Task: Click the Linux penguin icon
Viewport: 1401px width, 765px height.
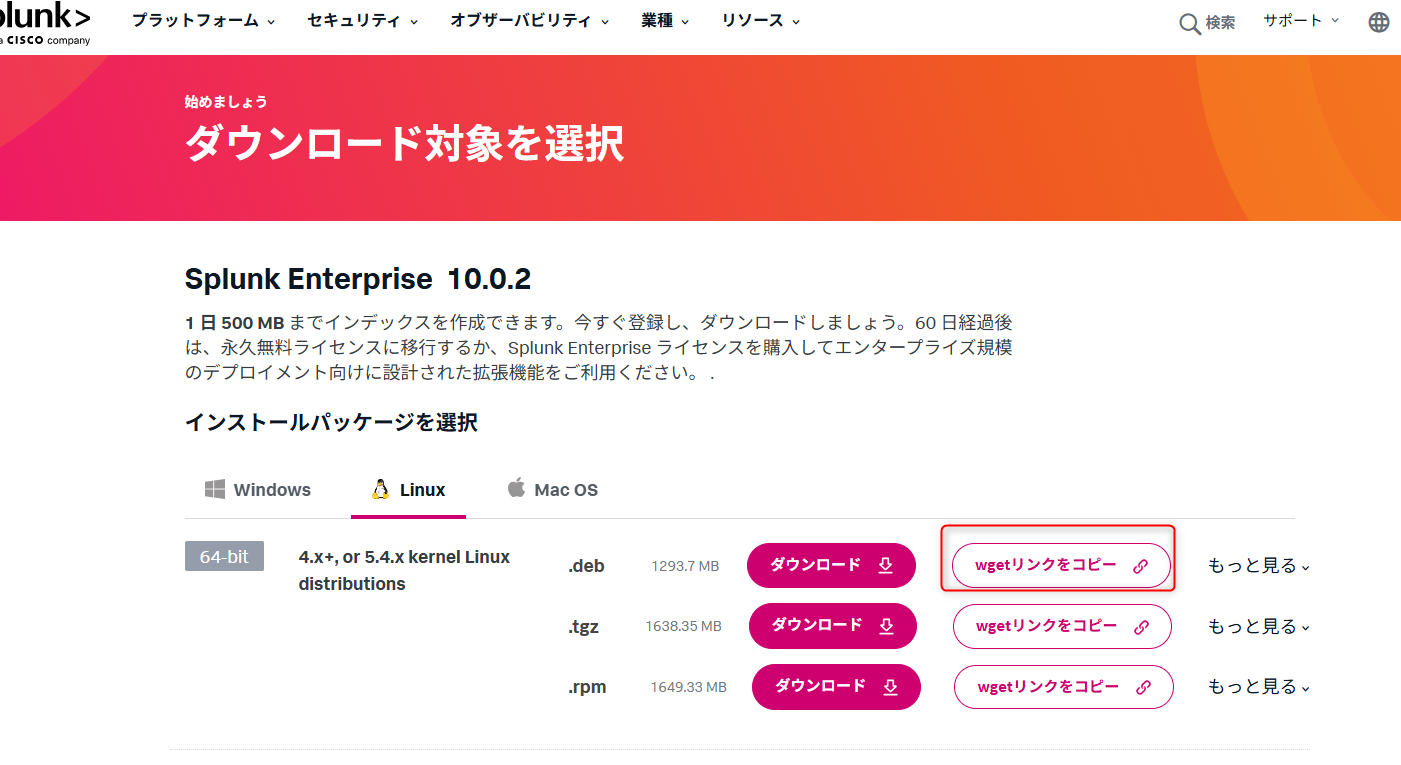Action: point(380,489)
